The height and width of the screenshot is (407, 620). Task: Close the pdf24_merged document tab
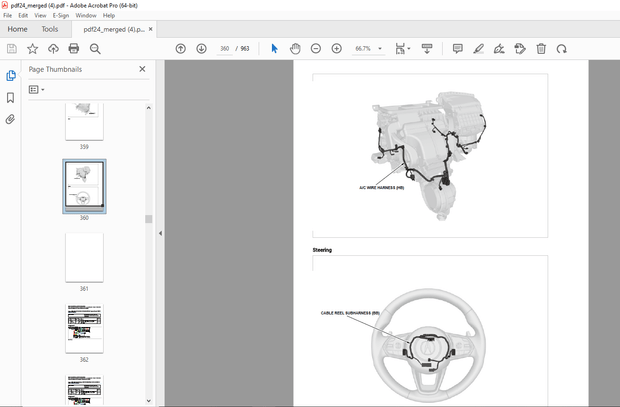151,29
